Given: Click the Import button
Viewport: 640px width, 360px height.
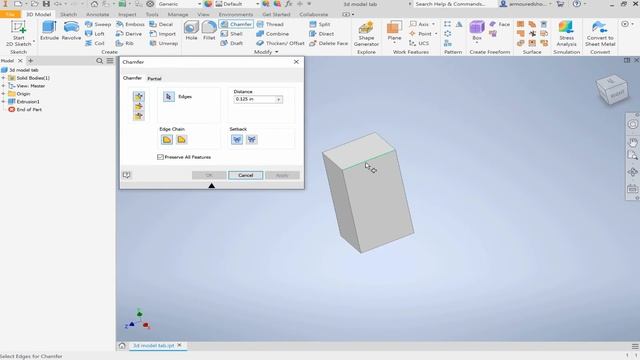Looking at the screenshot, I should [162, 34].
